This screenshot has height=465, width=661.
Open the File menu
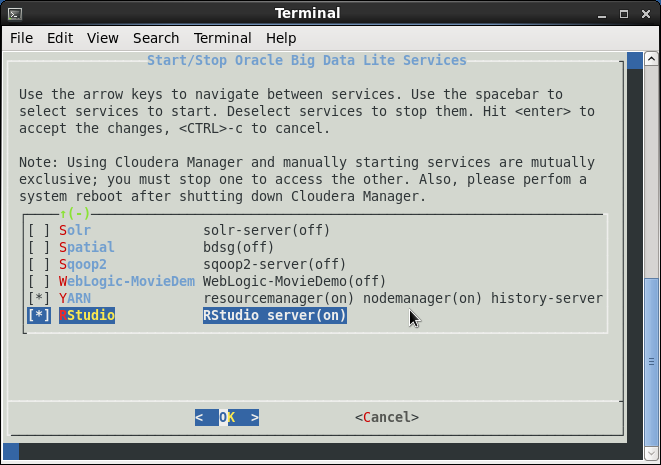click(21, 38)
